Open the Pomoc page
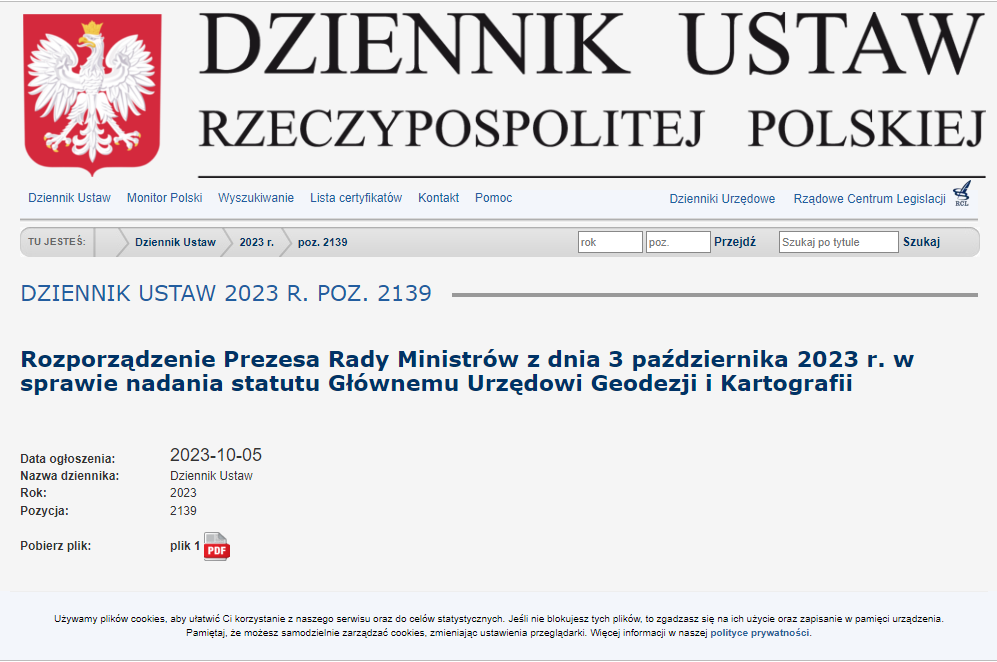The height and width of the screenshot is (662, 997). pyautogui.click(x=492, y=198)
